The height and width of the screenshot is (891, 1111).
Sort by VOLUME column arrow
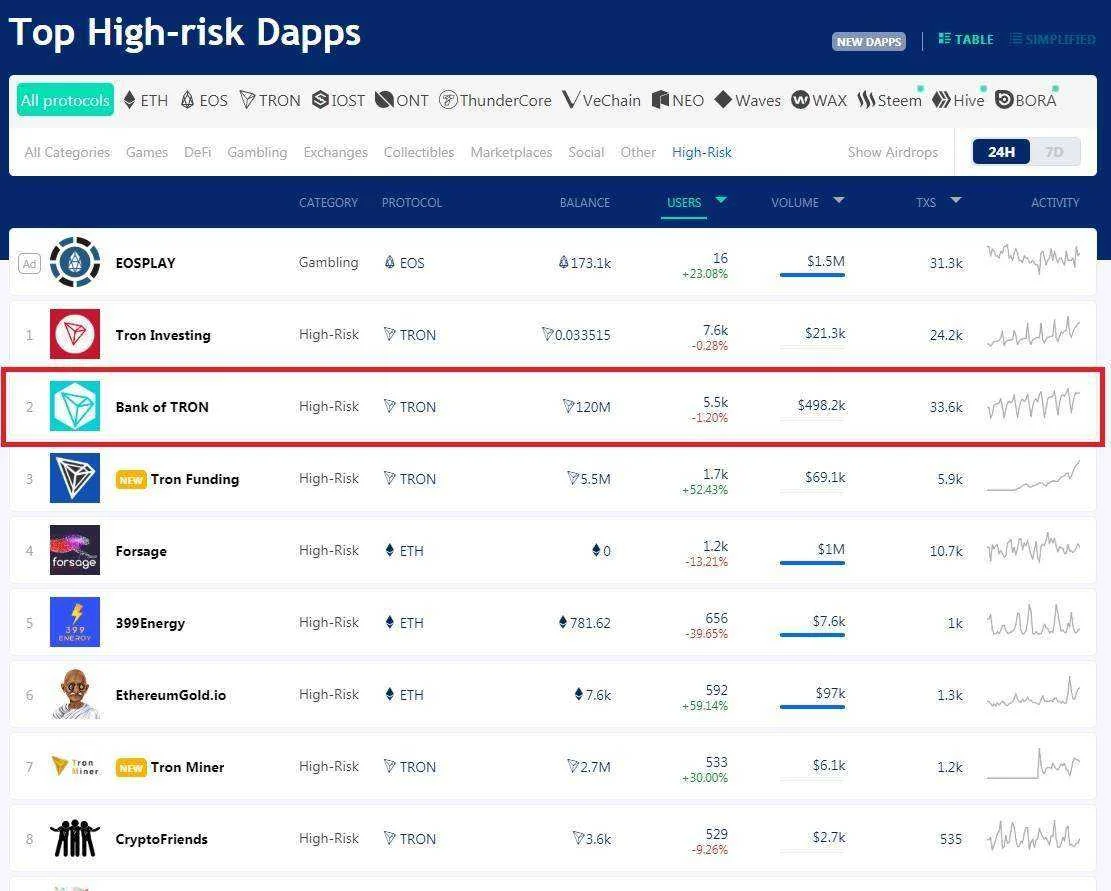click(839, 200)
